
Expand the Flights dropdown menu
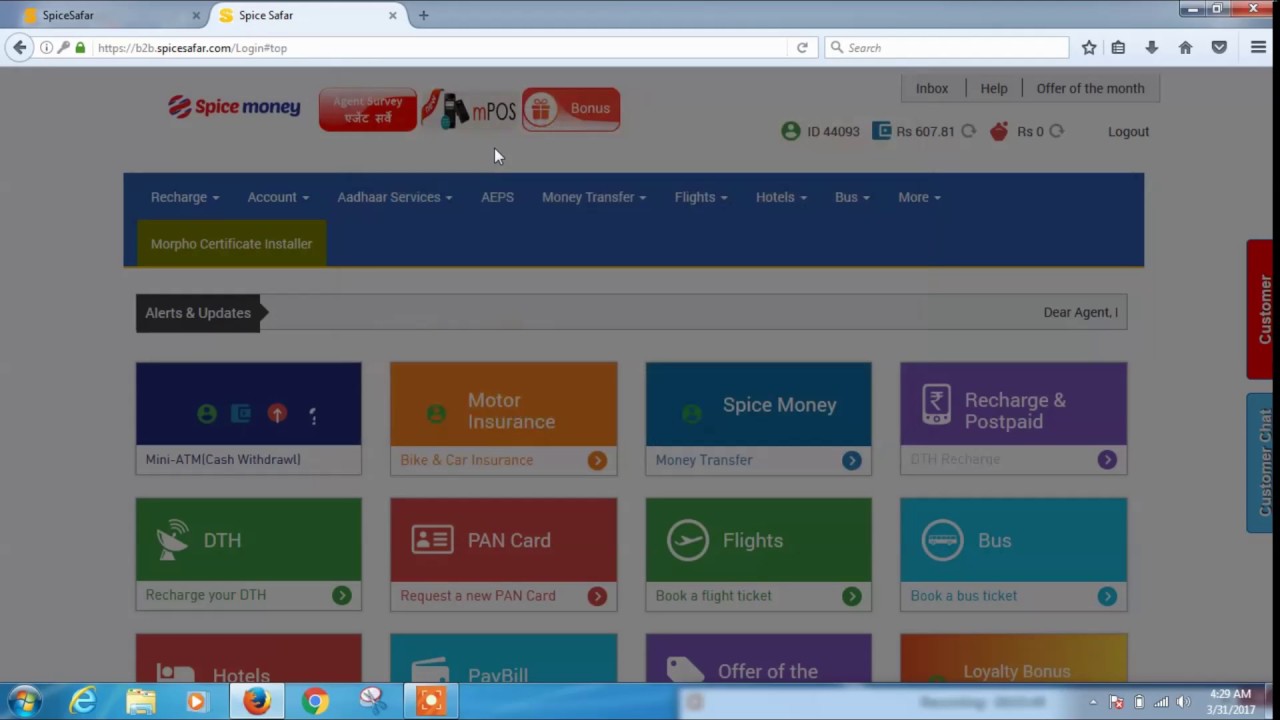coord(701,197)
